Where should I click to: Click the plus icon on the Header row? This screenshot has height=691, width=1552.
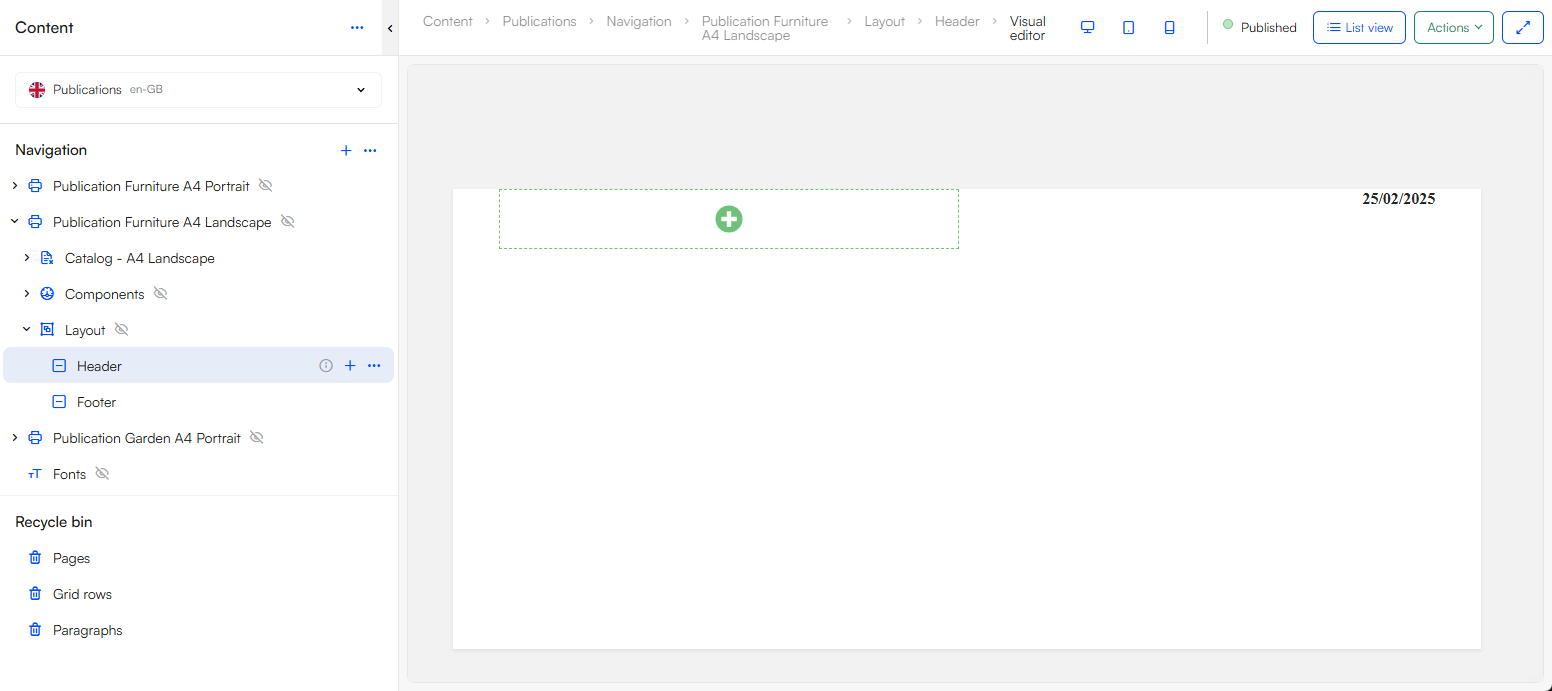pyautogui.click(x=350, y=365)
